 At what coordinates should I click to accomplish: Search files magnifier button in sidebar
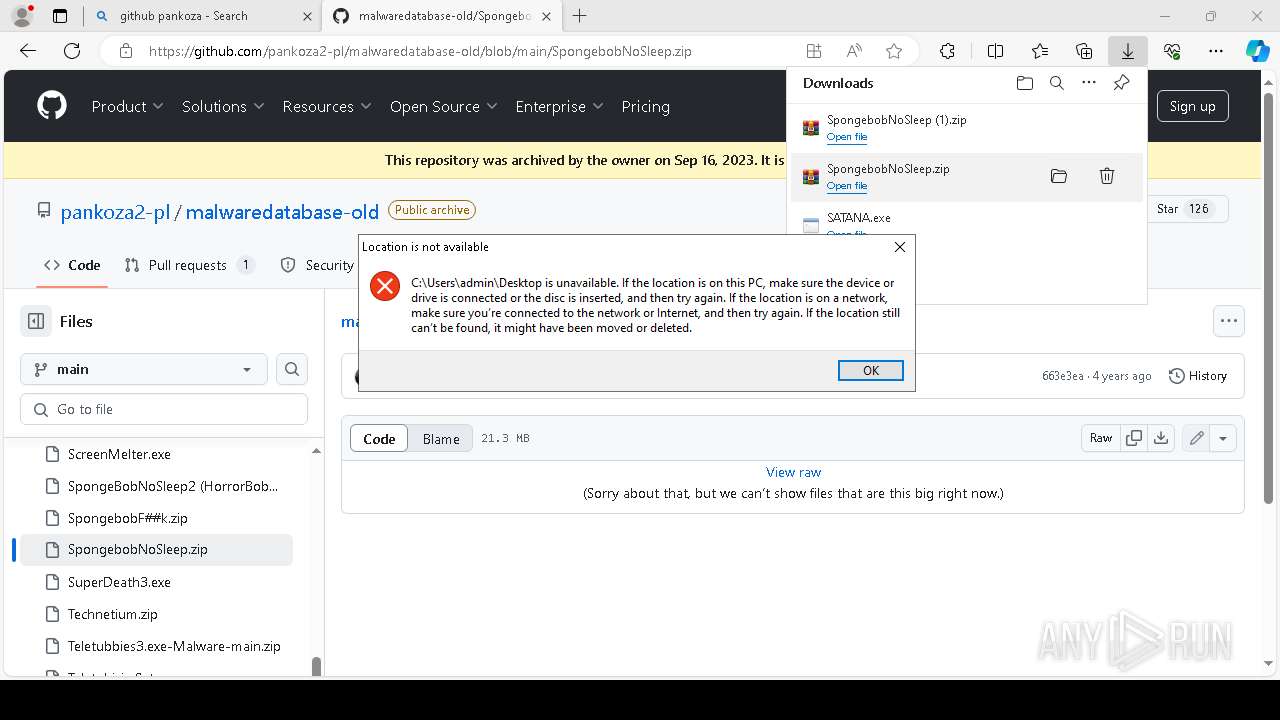coord(292,369)
